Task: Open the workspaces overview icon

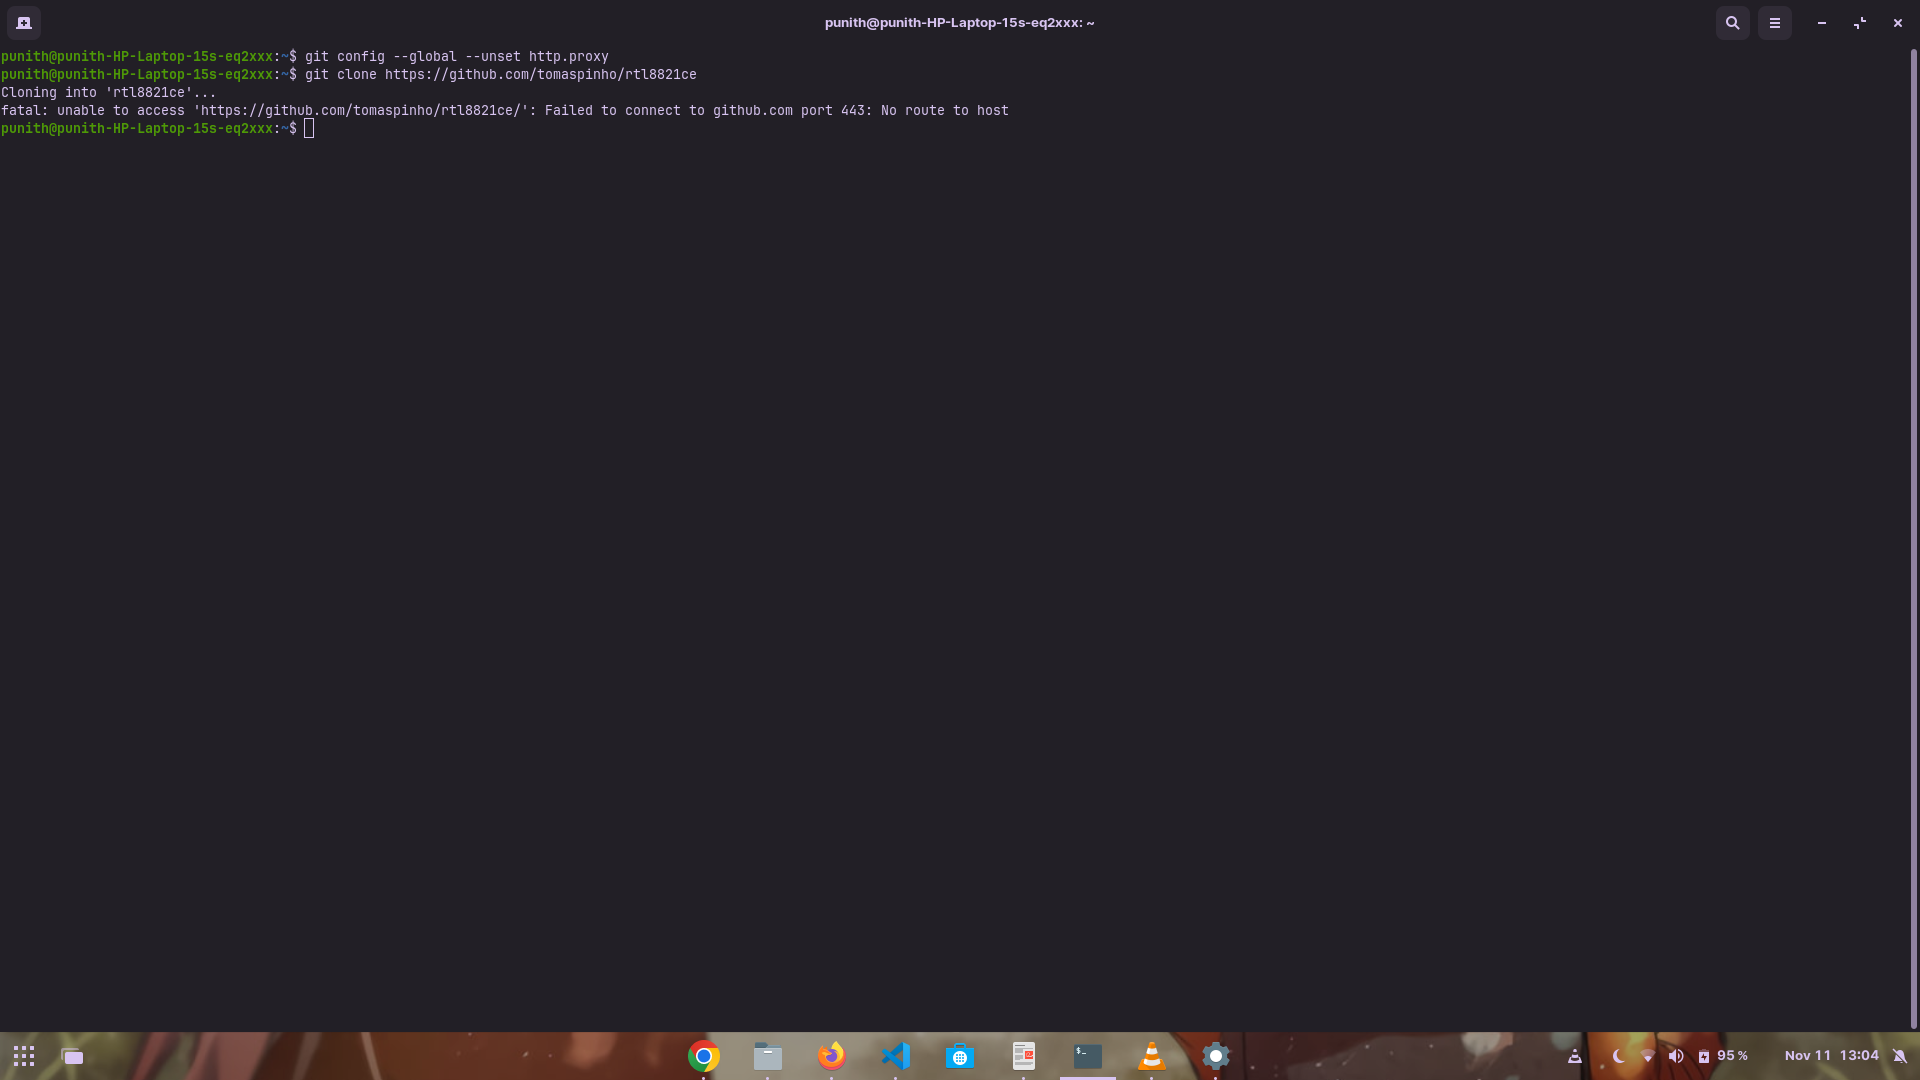Action: pos(72,1056)
